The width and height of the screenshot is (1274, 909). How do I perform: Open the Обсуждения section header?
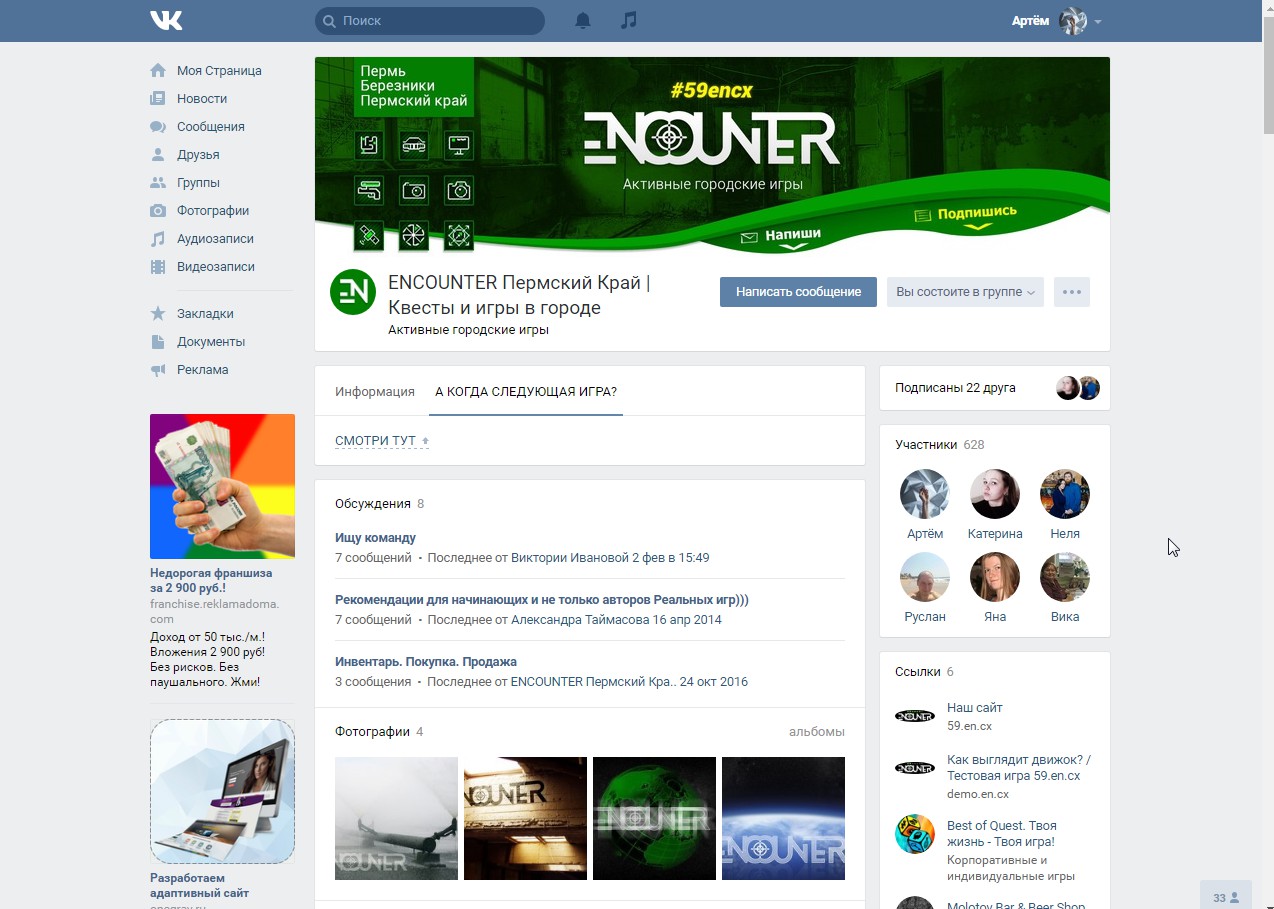coord(373,504)
